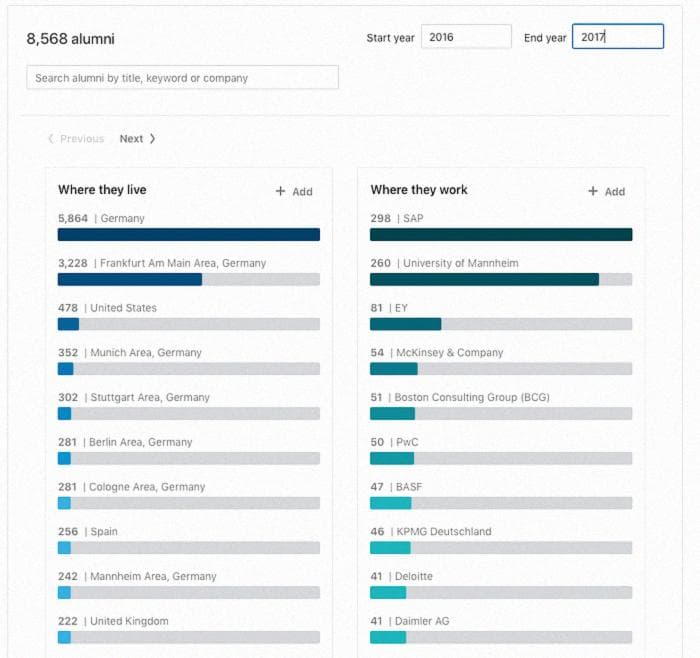Click plus icon in Where they live
The width and height of the screenshot is (700, 658).
click(x=280, y=191)
